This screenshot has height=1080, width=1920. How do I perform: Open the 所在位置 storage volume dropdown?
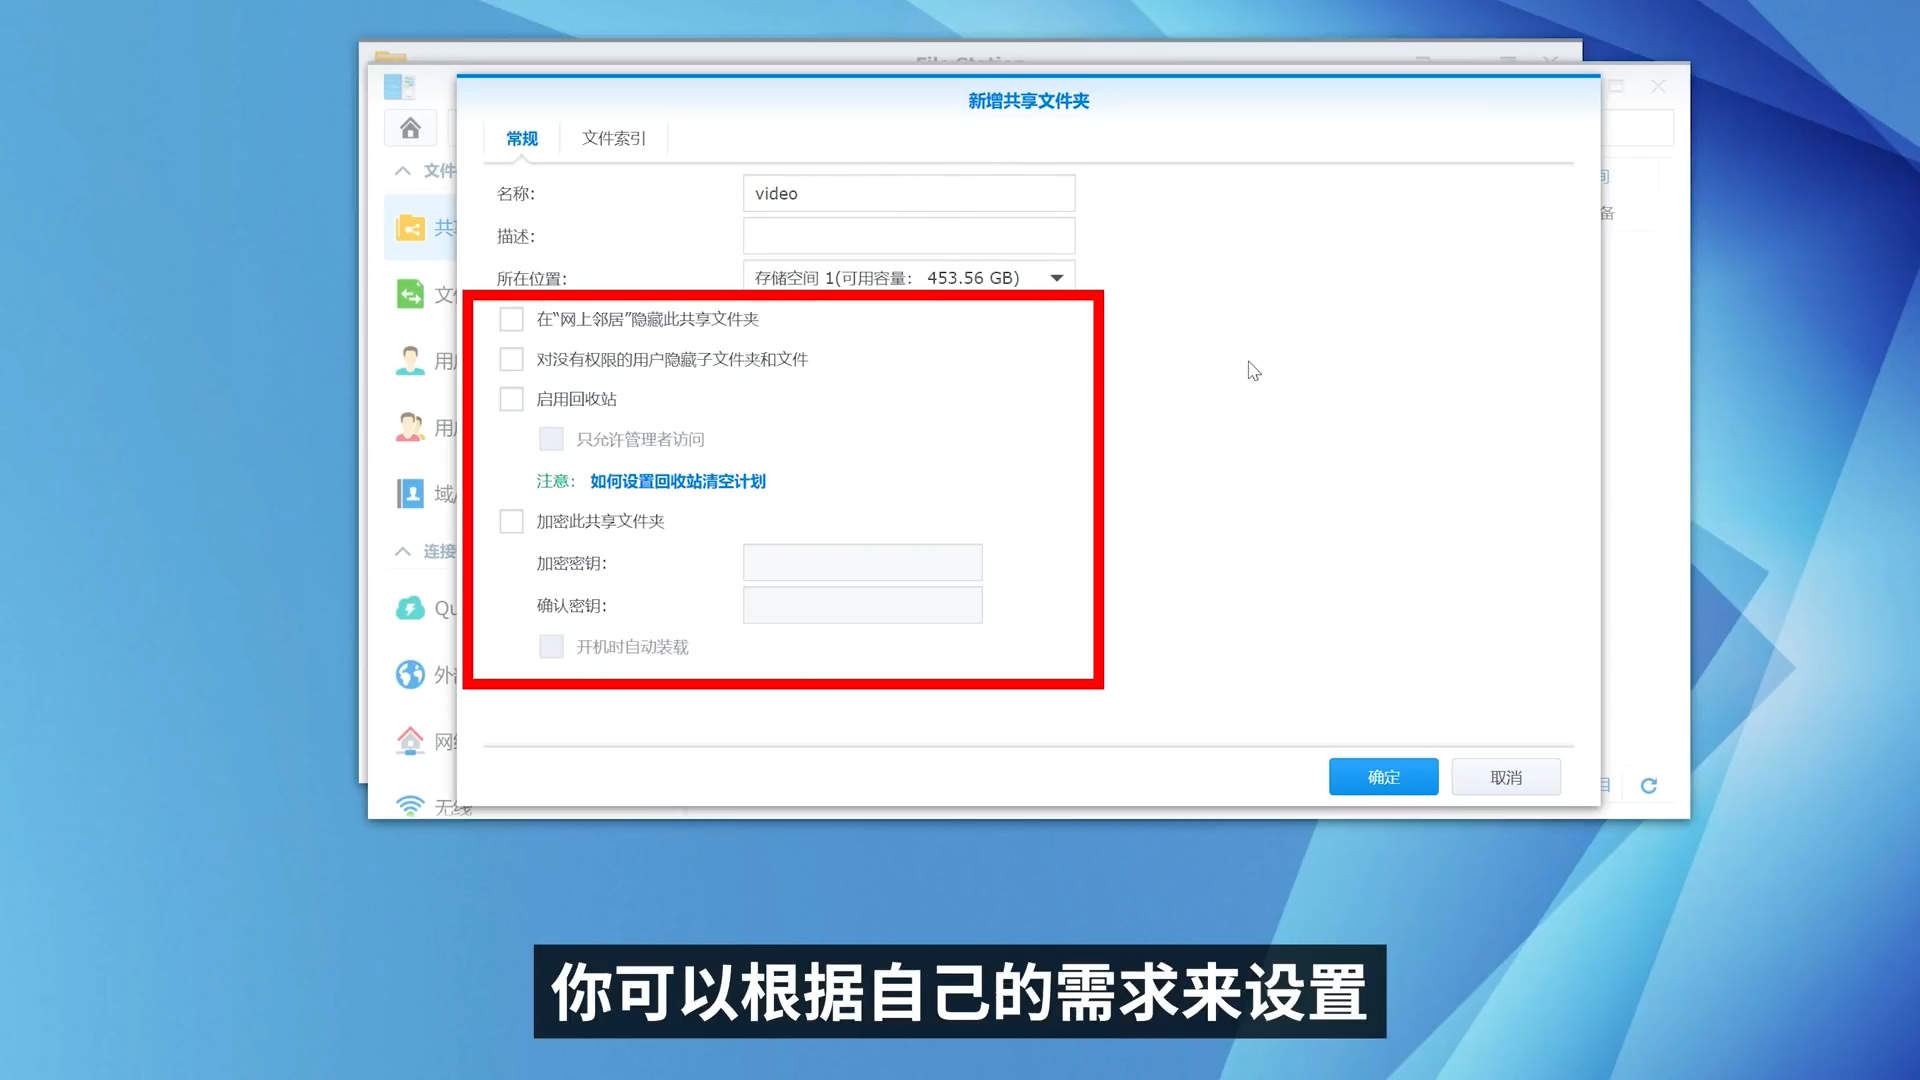[x=1055, y=278]
